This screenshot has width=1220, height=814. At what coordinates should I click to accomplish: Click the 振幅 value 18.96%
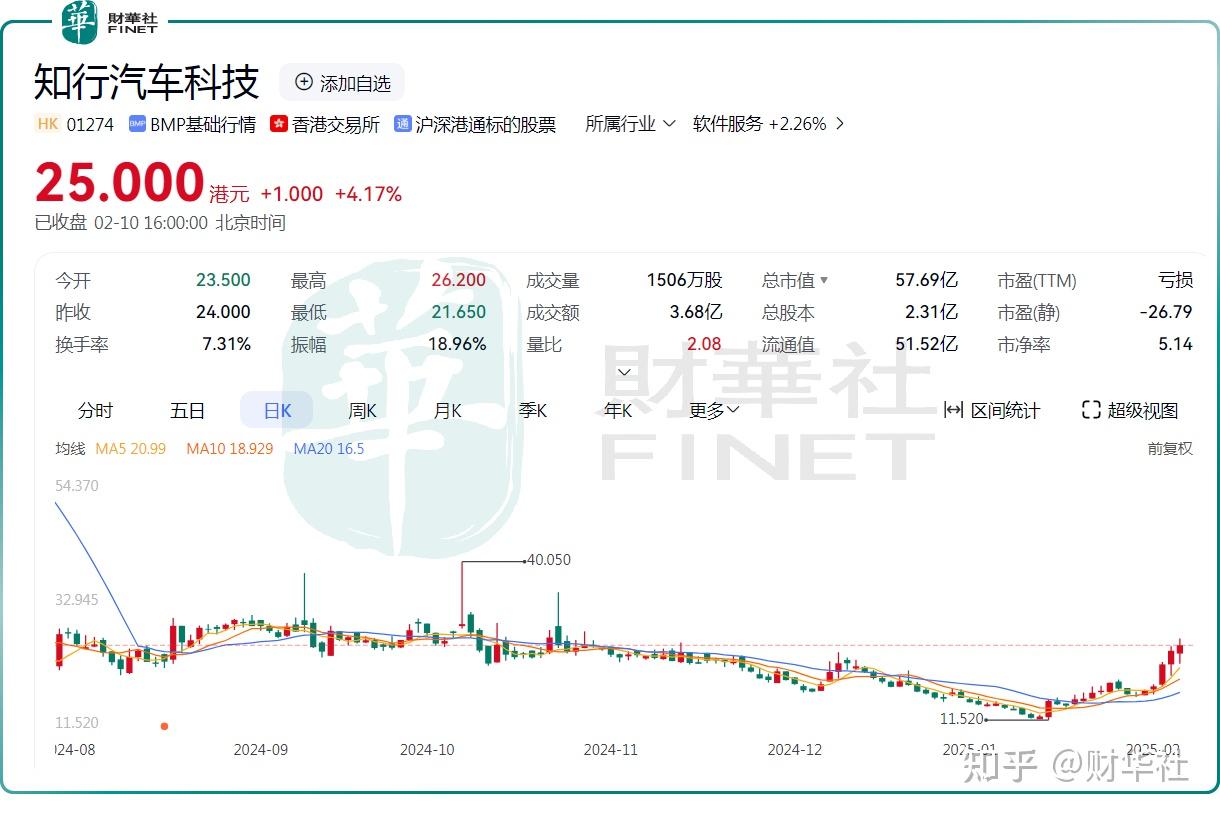pos(459,345)
